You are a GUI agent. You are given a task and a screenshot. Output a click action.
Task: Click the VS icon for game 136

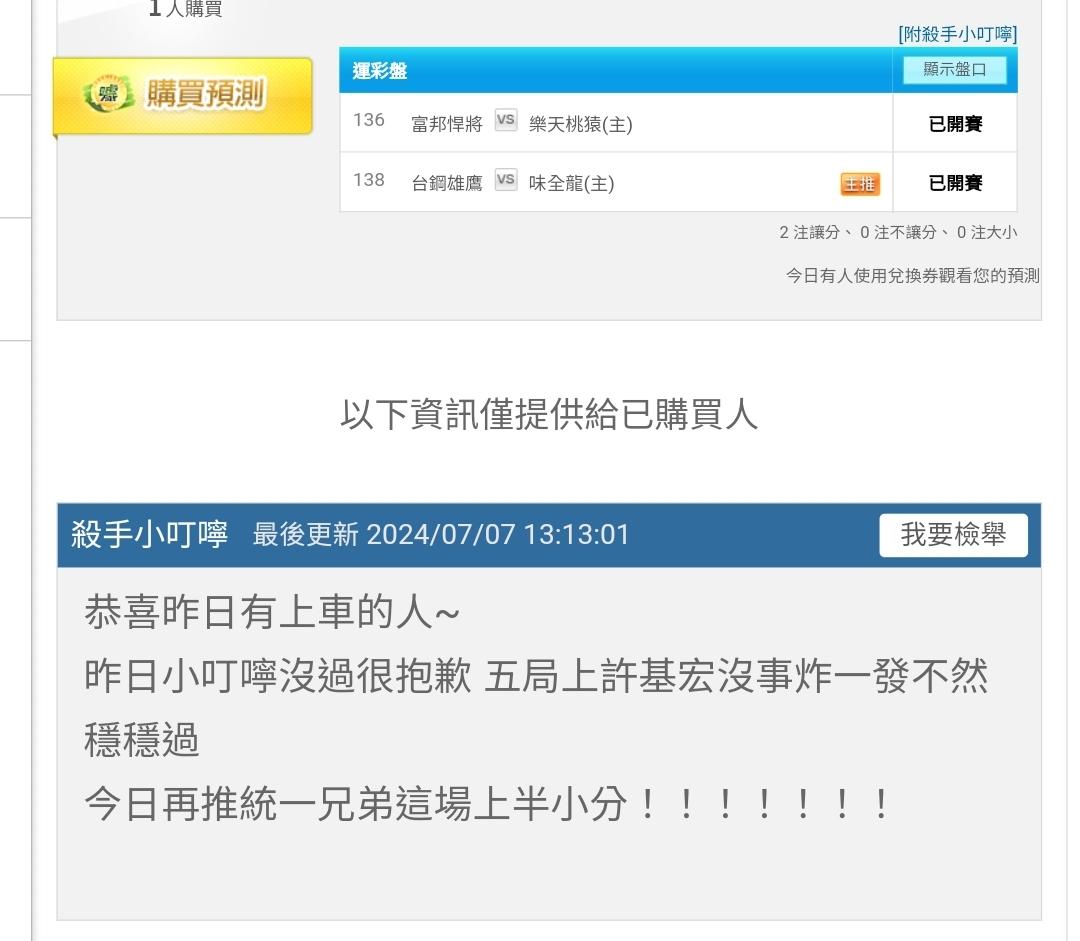pos(506,120)
